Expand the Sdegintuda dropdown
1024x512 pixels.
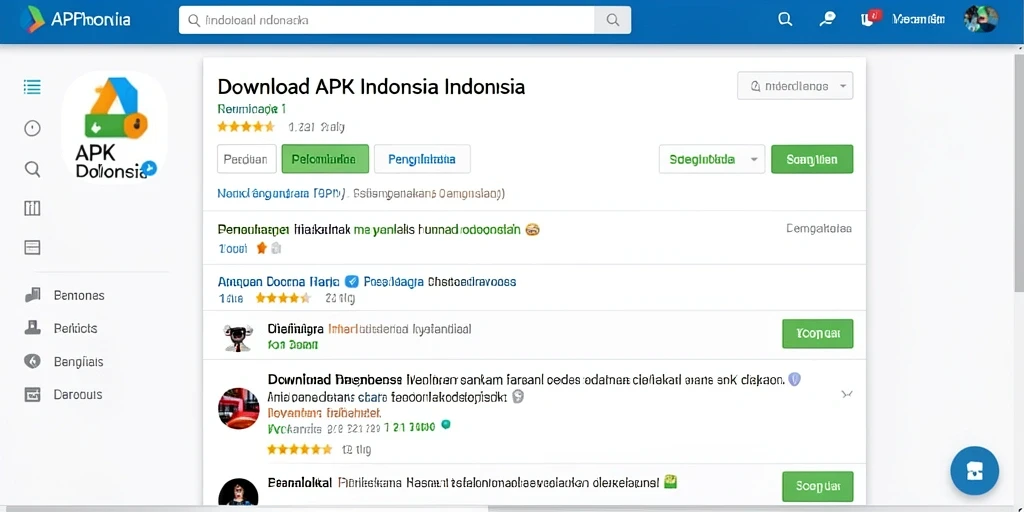(x=712, y=159)
